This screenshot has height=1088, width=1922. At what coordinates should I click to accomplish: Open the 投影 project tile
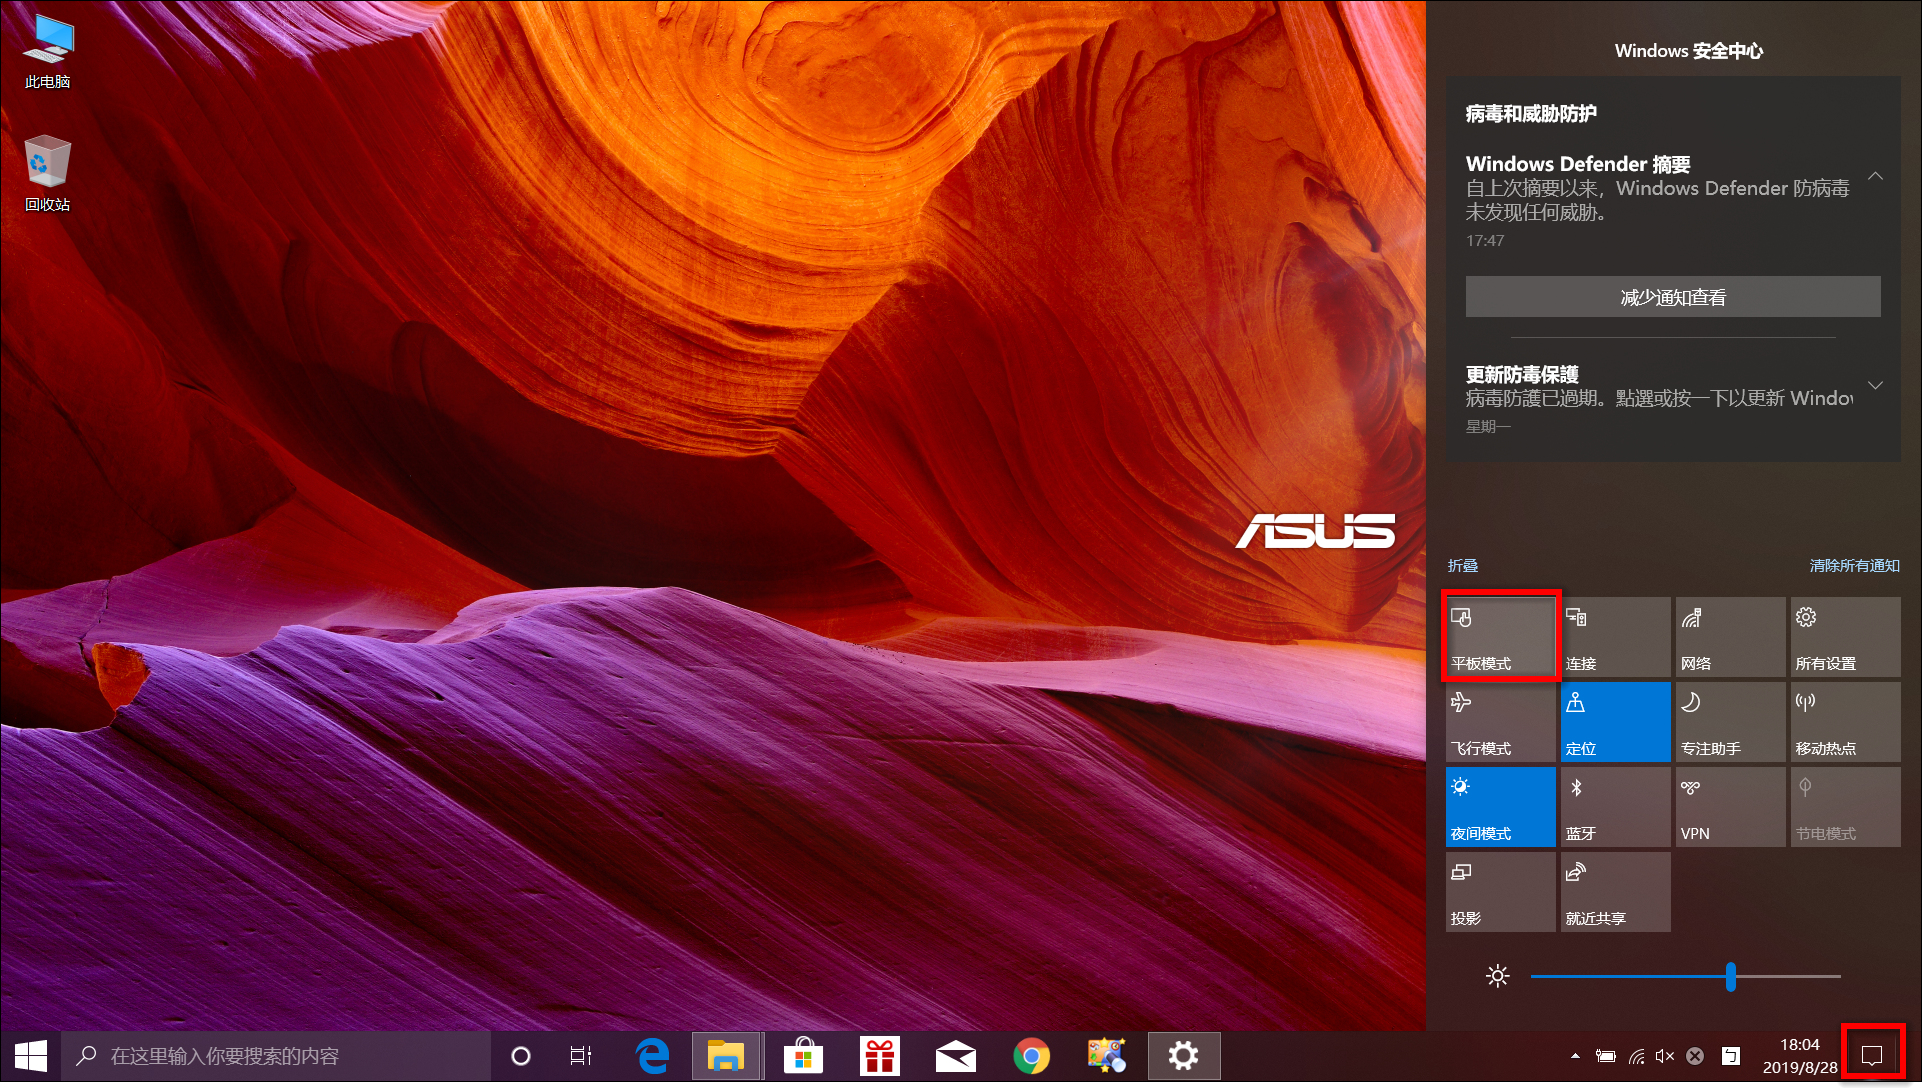[x=1500, y=892]
